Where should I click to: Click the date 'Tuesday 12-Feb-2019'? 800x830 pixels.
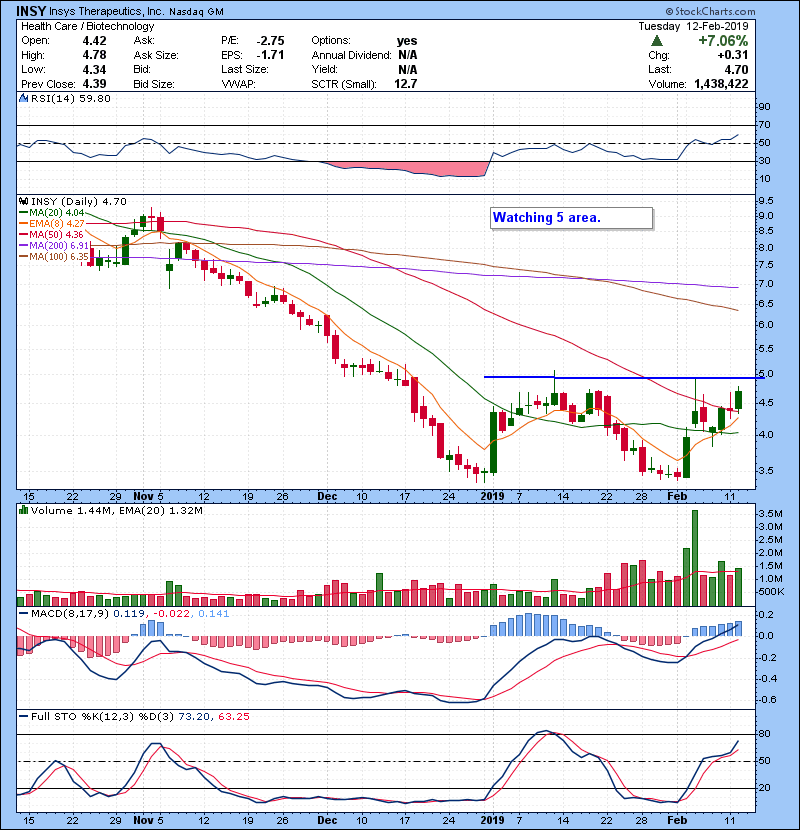coord(693,26)
